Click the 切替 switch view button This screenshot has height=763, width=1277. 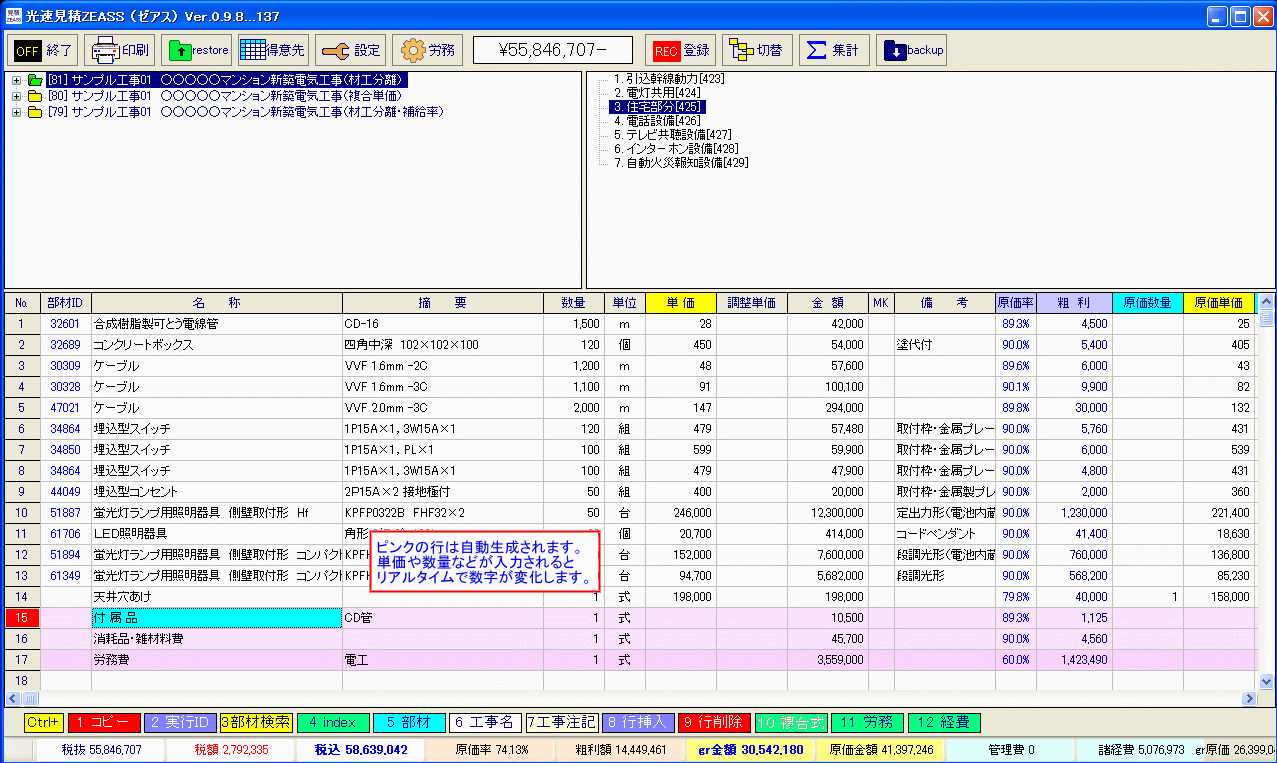click(x=757, y=50)
